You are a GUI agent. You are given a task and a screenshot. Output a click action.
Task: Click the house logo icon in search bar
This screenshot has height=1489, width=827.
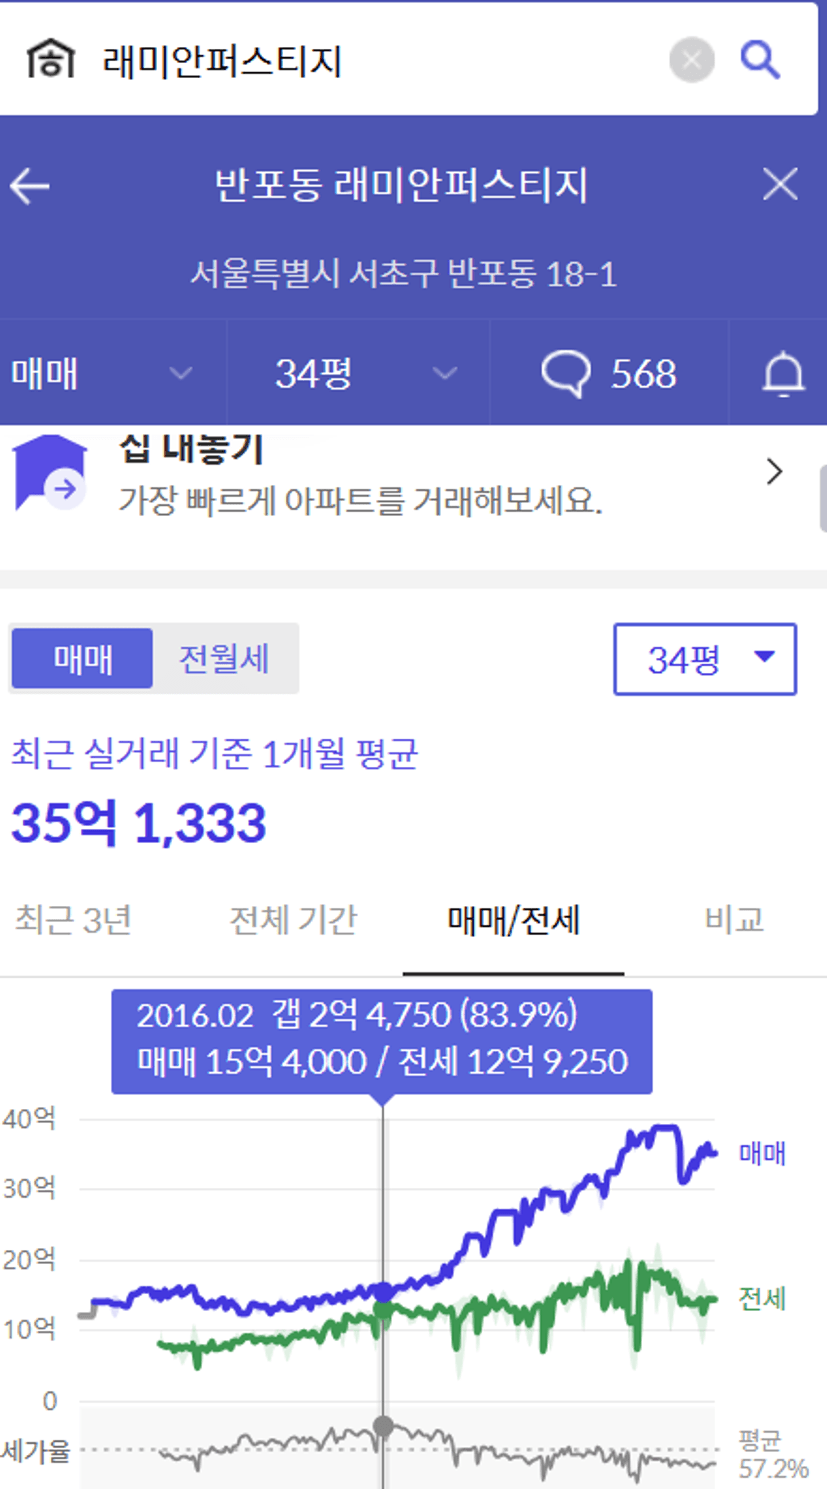50,59
